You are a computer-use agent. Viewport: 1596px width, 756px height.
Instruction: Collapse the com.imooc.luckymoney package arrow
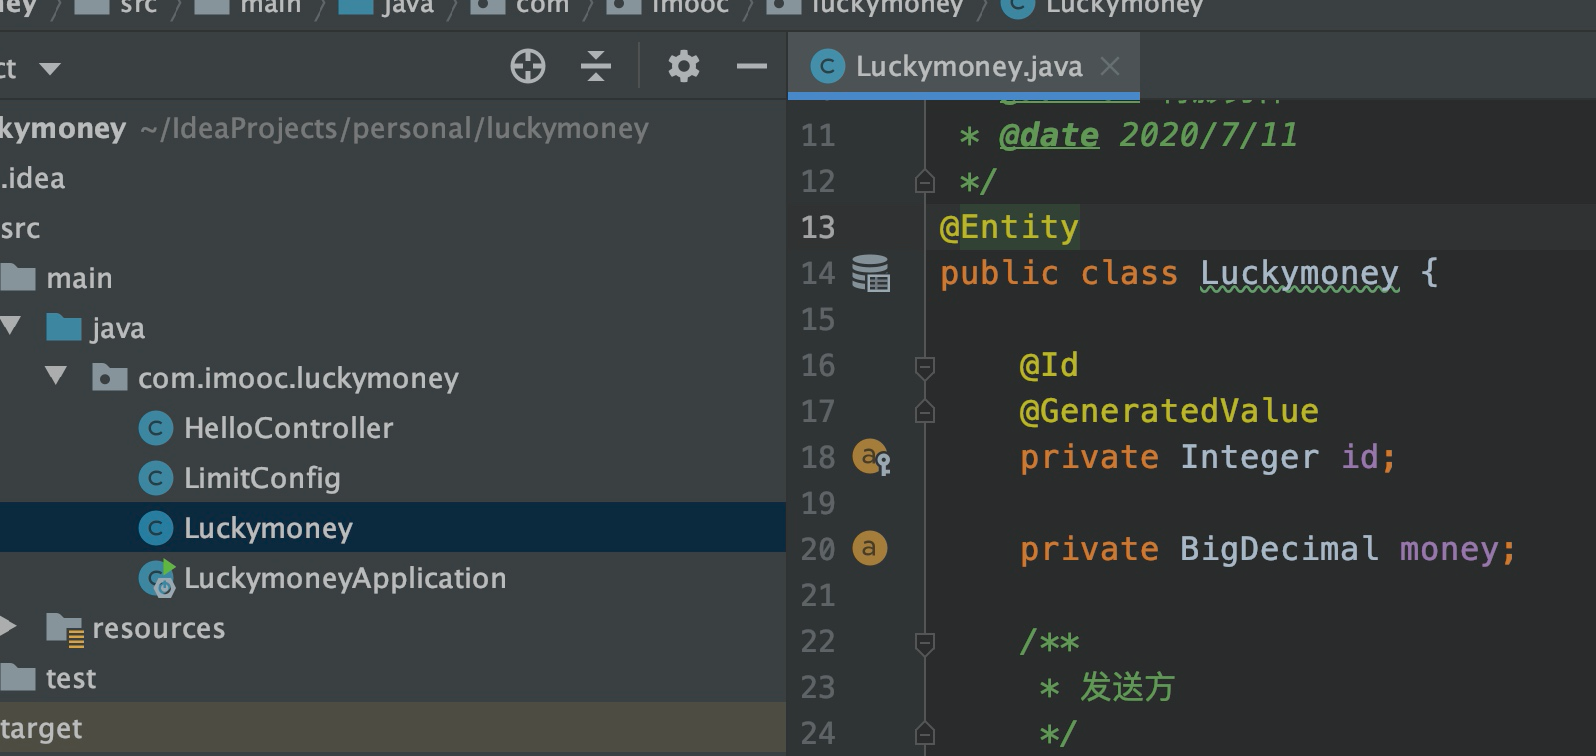[56, 375]
